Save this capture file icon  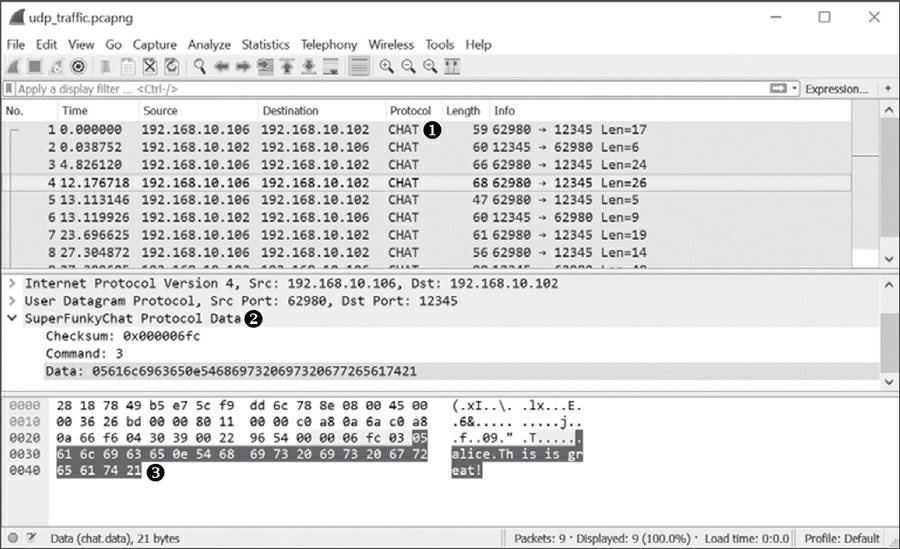pos(127,67)
